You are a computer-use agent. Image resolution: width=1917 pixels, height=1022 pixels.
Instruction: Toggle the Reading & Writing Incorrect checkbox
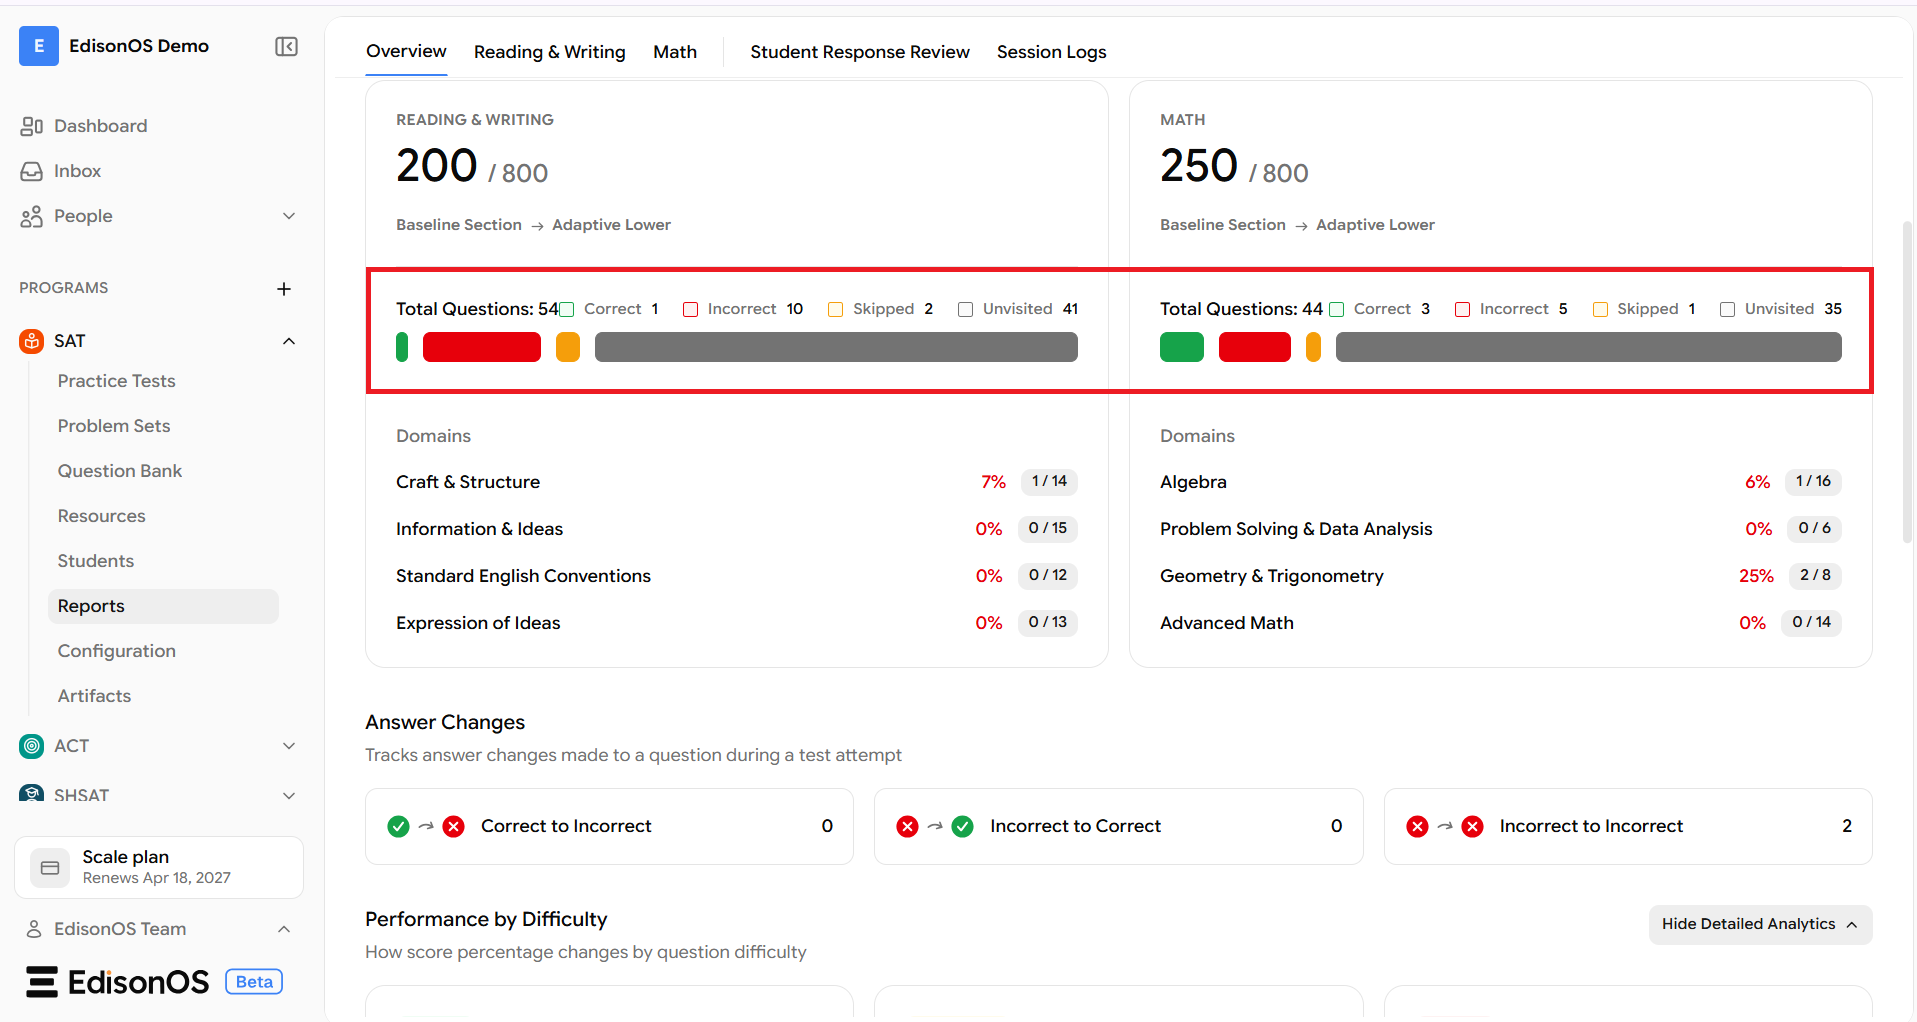point(690,310)
